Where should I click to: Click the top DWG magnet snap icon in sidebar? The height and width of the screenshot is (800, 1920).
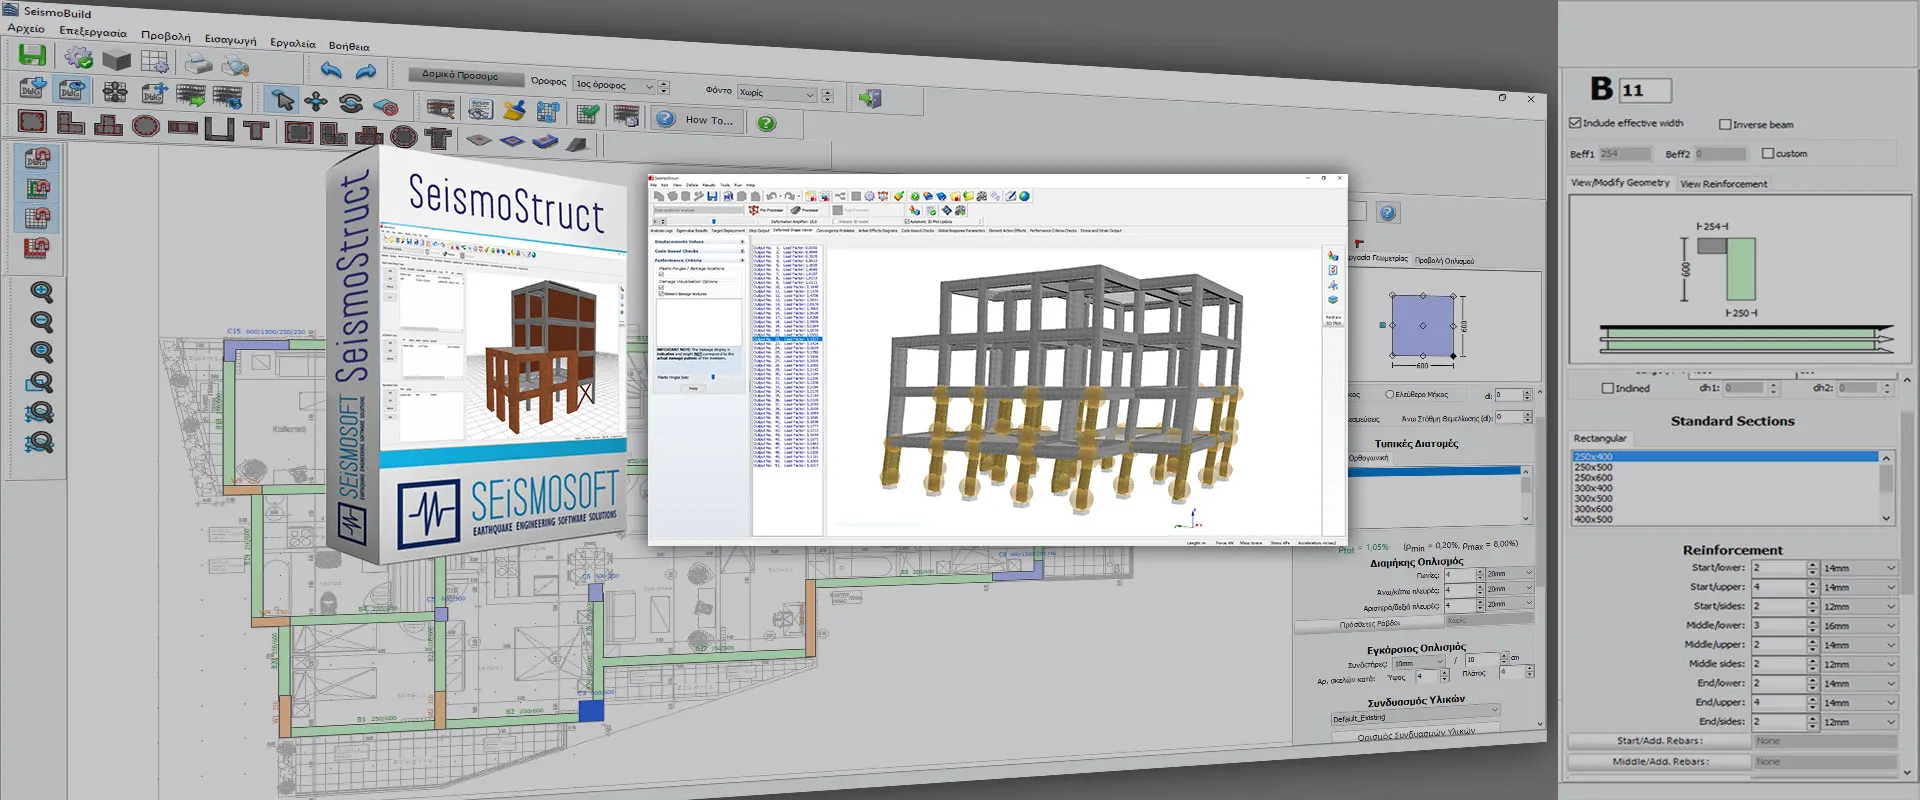tap(37, 158)
